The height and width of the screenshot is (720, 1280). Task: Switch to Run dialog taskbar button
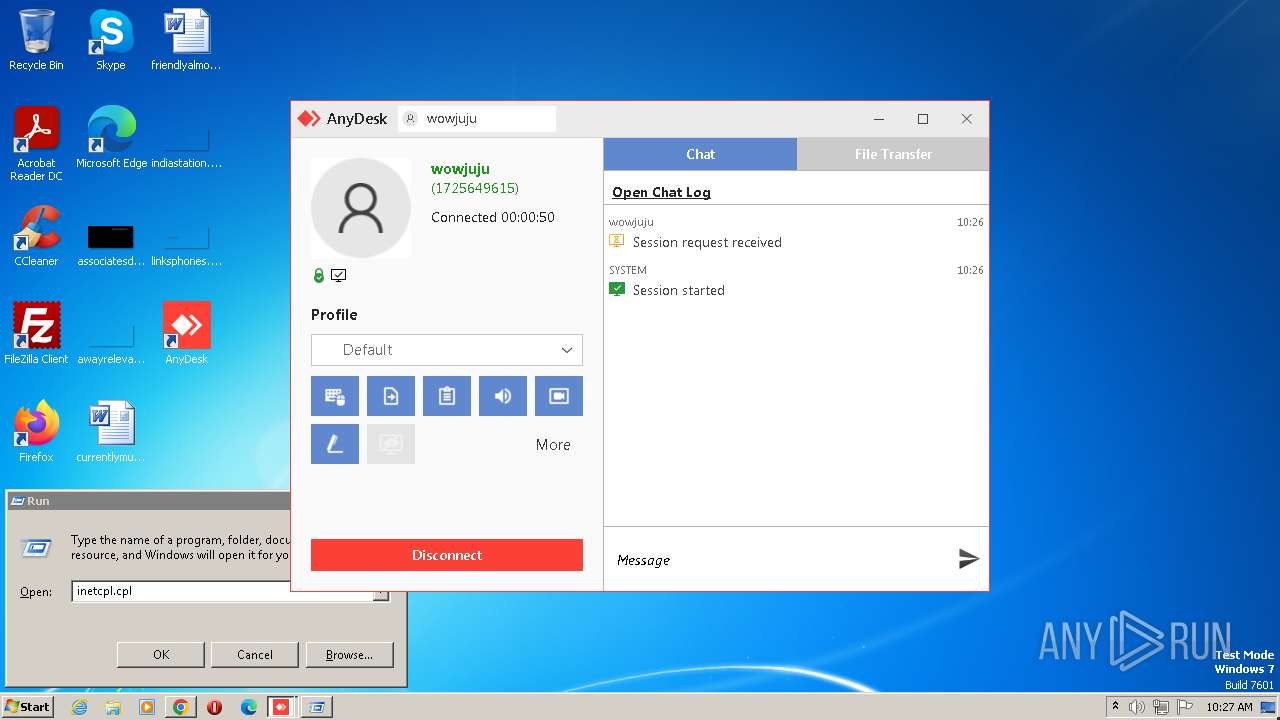click(316, 707)
